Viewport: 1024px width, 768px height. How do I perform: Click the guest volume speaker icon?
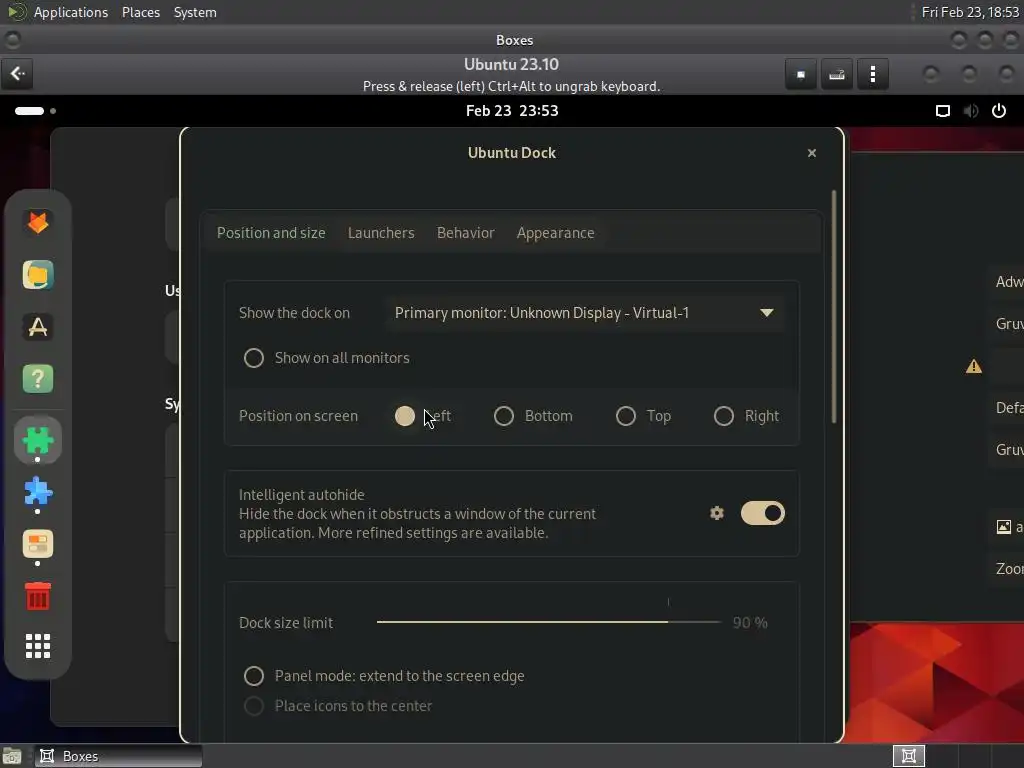coord(970,110)
